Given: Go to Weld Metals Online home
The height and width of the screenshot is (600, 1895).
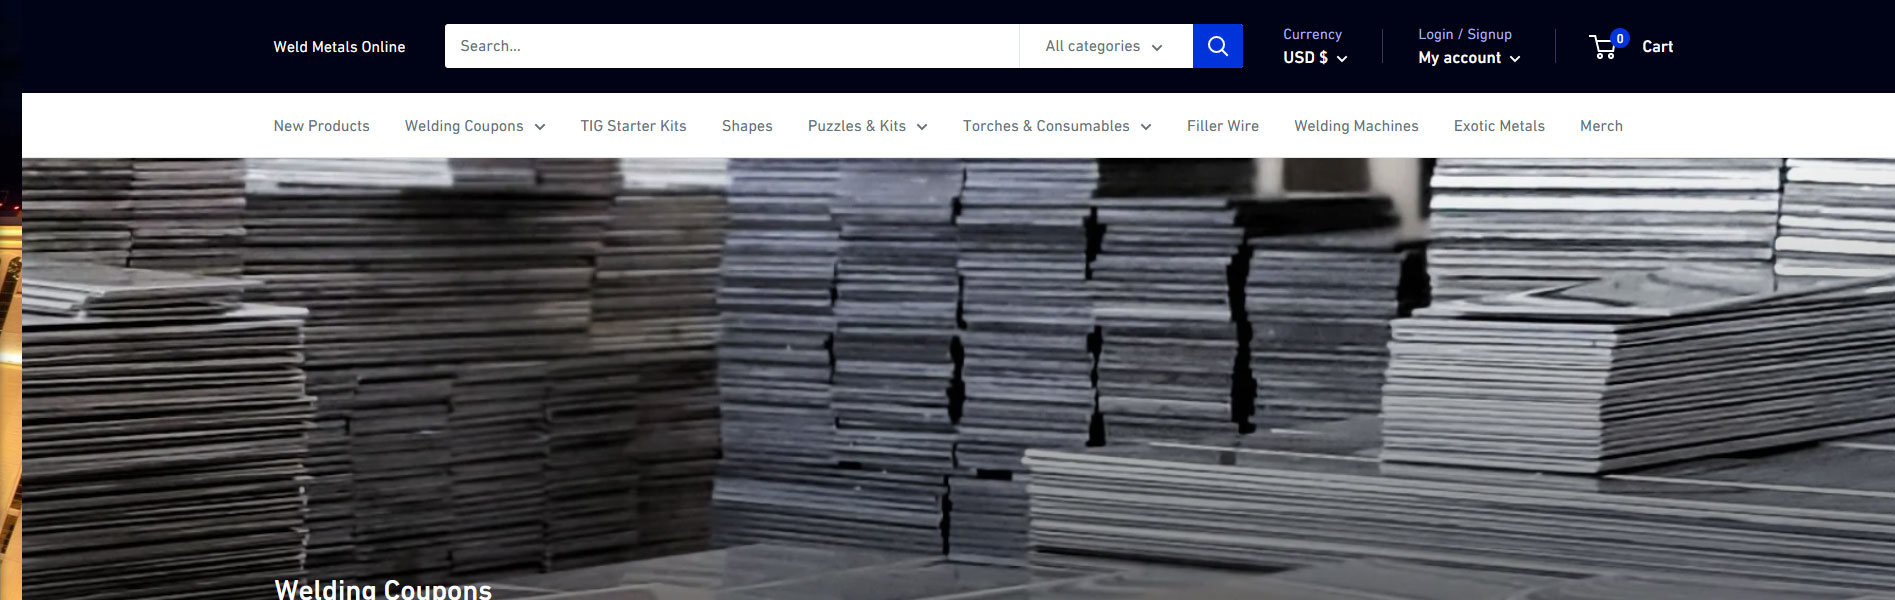Looking at the screenshot, I should pyautogui.click(x=339, y=47).
